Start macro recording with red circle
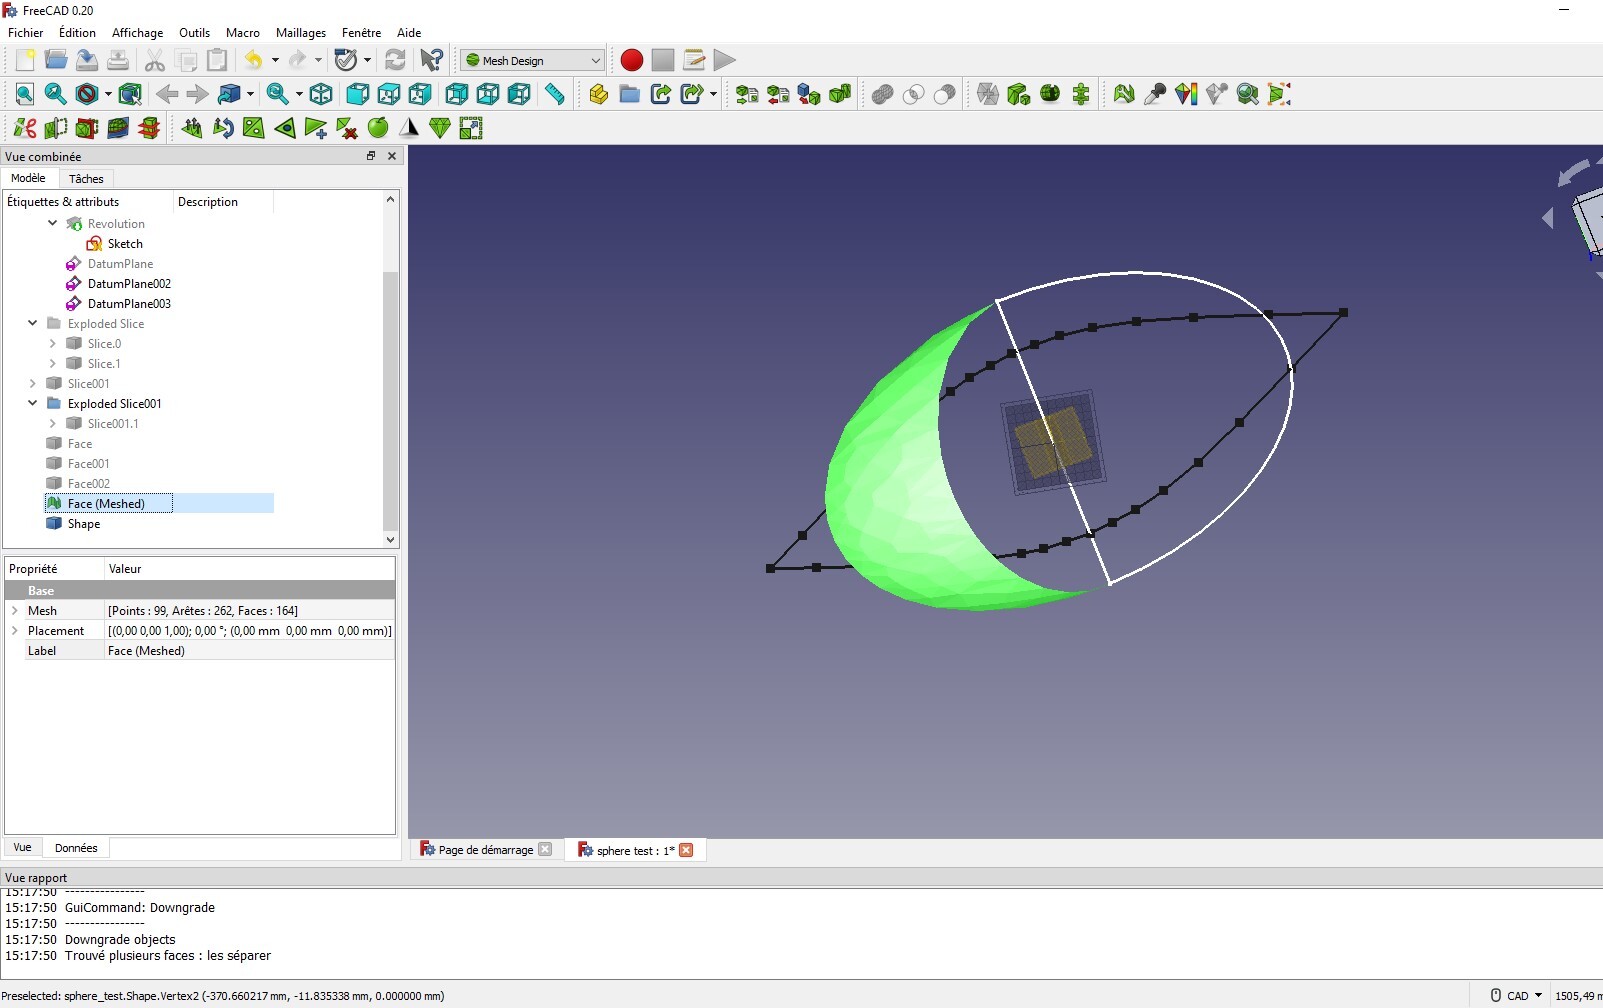The image size is (1603, 1008). tap(631, 60)
